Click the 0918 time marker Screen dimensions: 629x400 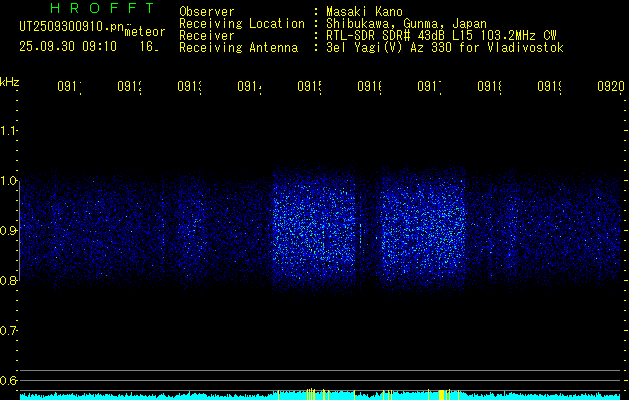tap(490, 87)
